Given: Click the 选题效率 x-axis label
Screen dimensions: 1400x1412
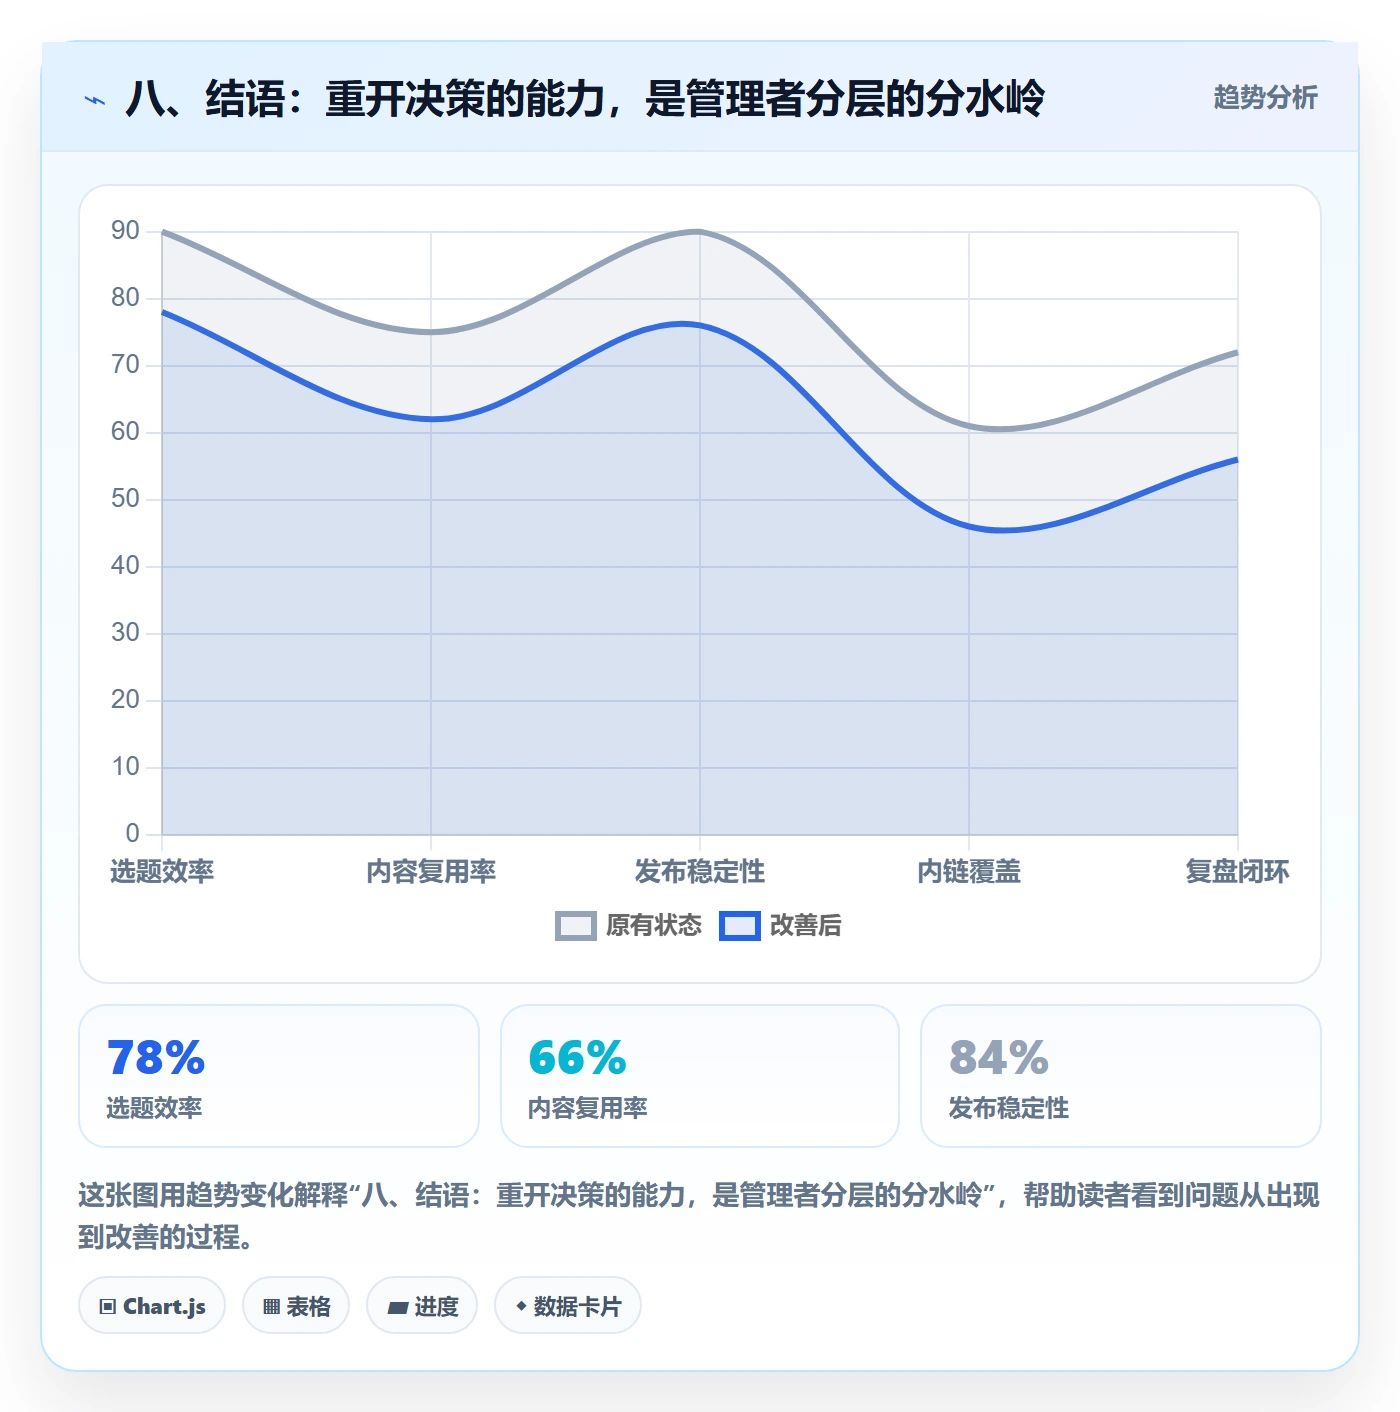Looking at the screenshot, I should click(162, 871).
